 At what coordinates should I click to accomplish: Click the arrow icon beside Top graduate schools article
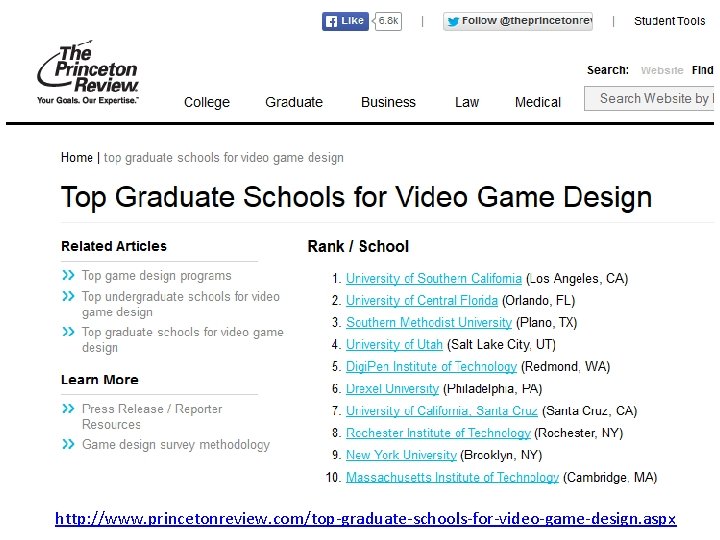[x=68, y=332]
